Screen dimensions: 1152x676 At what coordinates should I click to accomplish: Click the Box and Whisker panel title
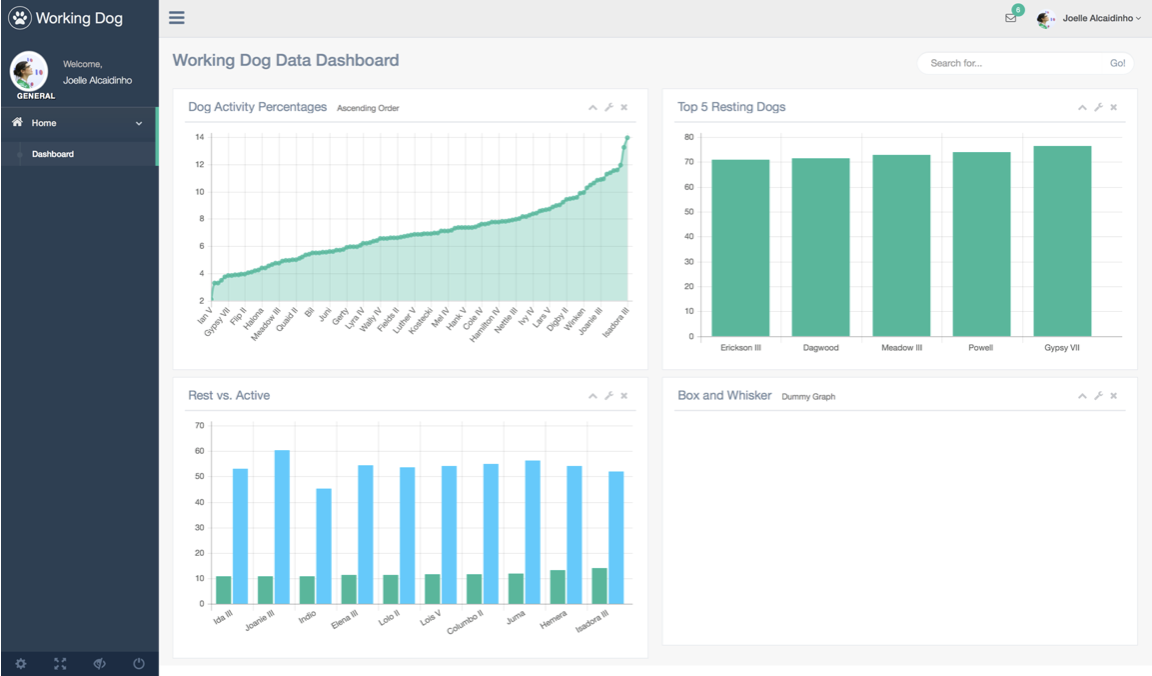coord(724,395)
